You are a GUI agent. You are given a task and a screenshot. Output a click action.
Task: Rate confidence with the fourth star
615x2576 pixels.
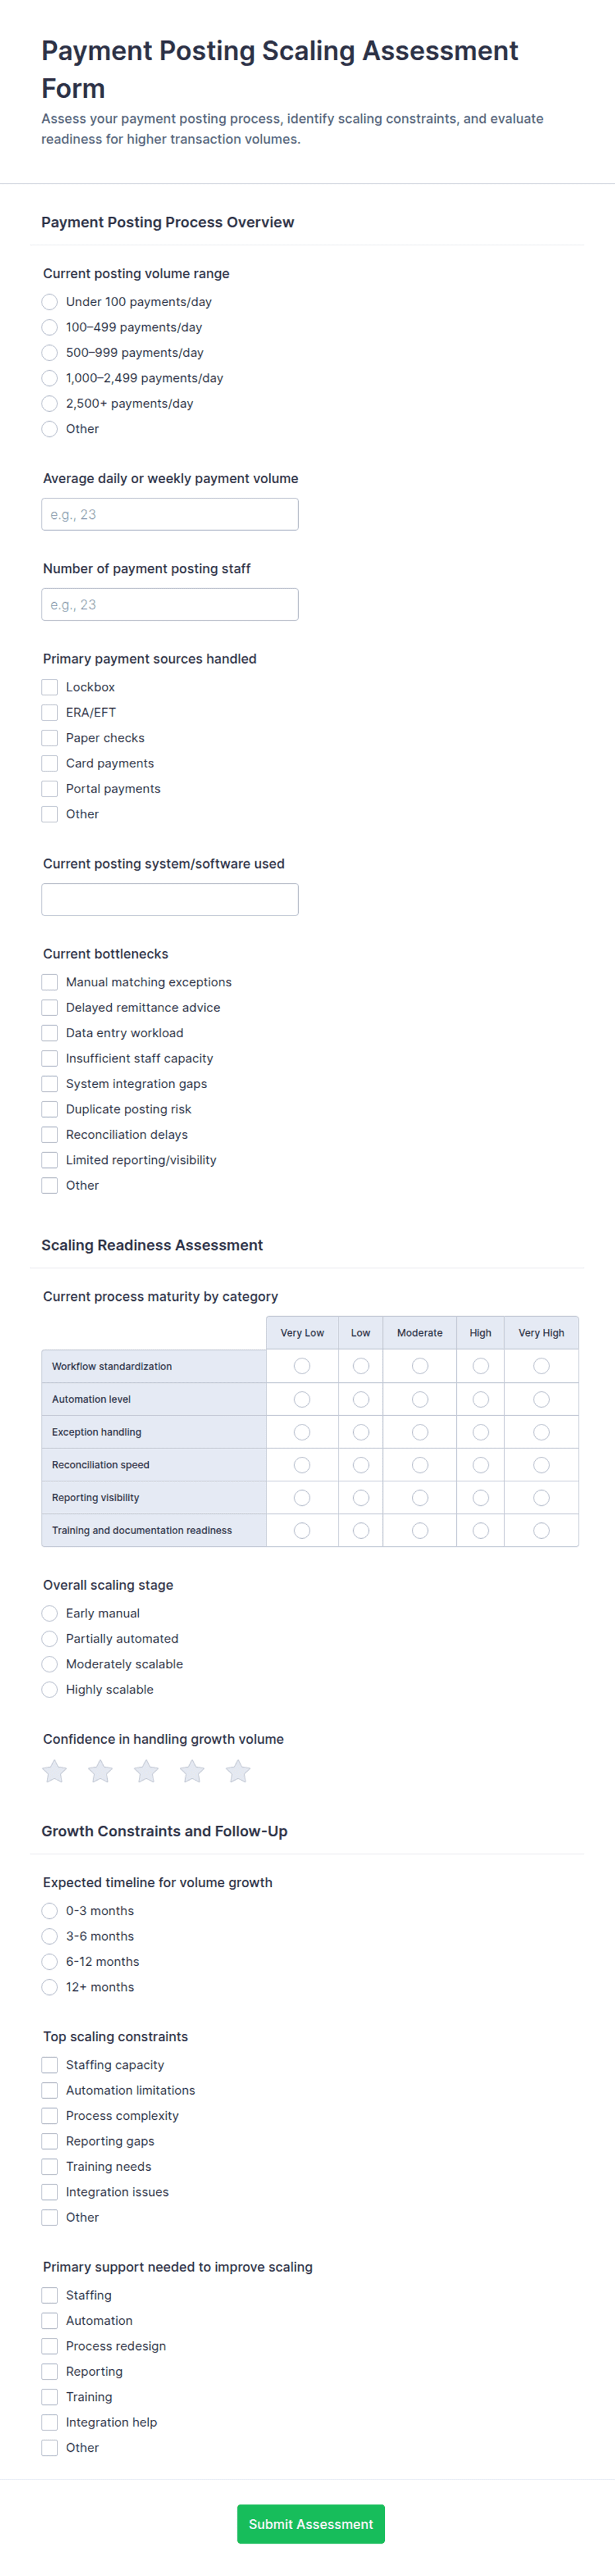click(x=192, y=1772)
